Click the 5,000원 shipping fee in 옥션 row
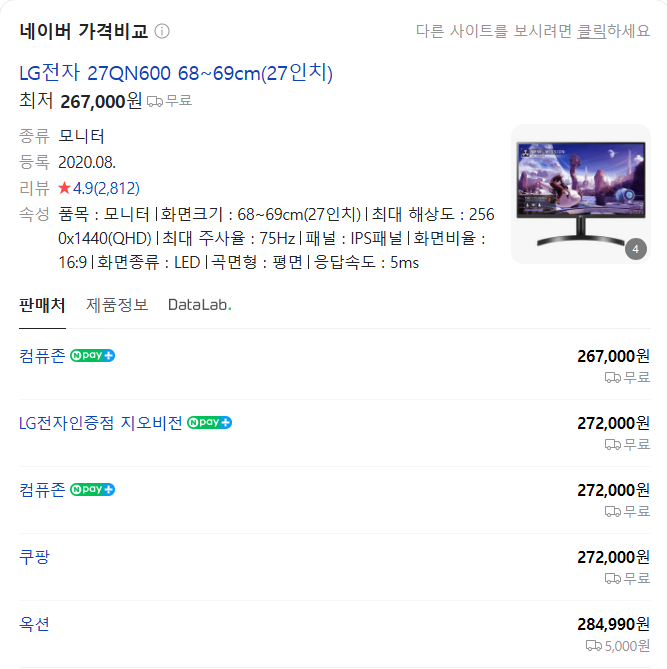Viewport: 667px width, 669px height. tap(627, 646)
